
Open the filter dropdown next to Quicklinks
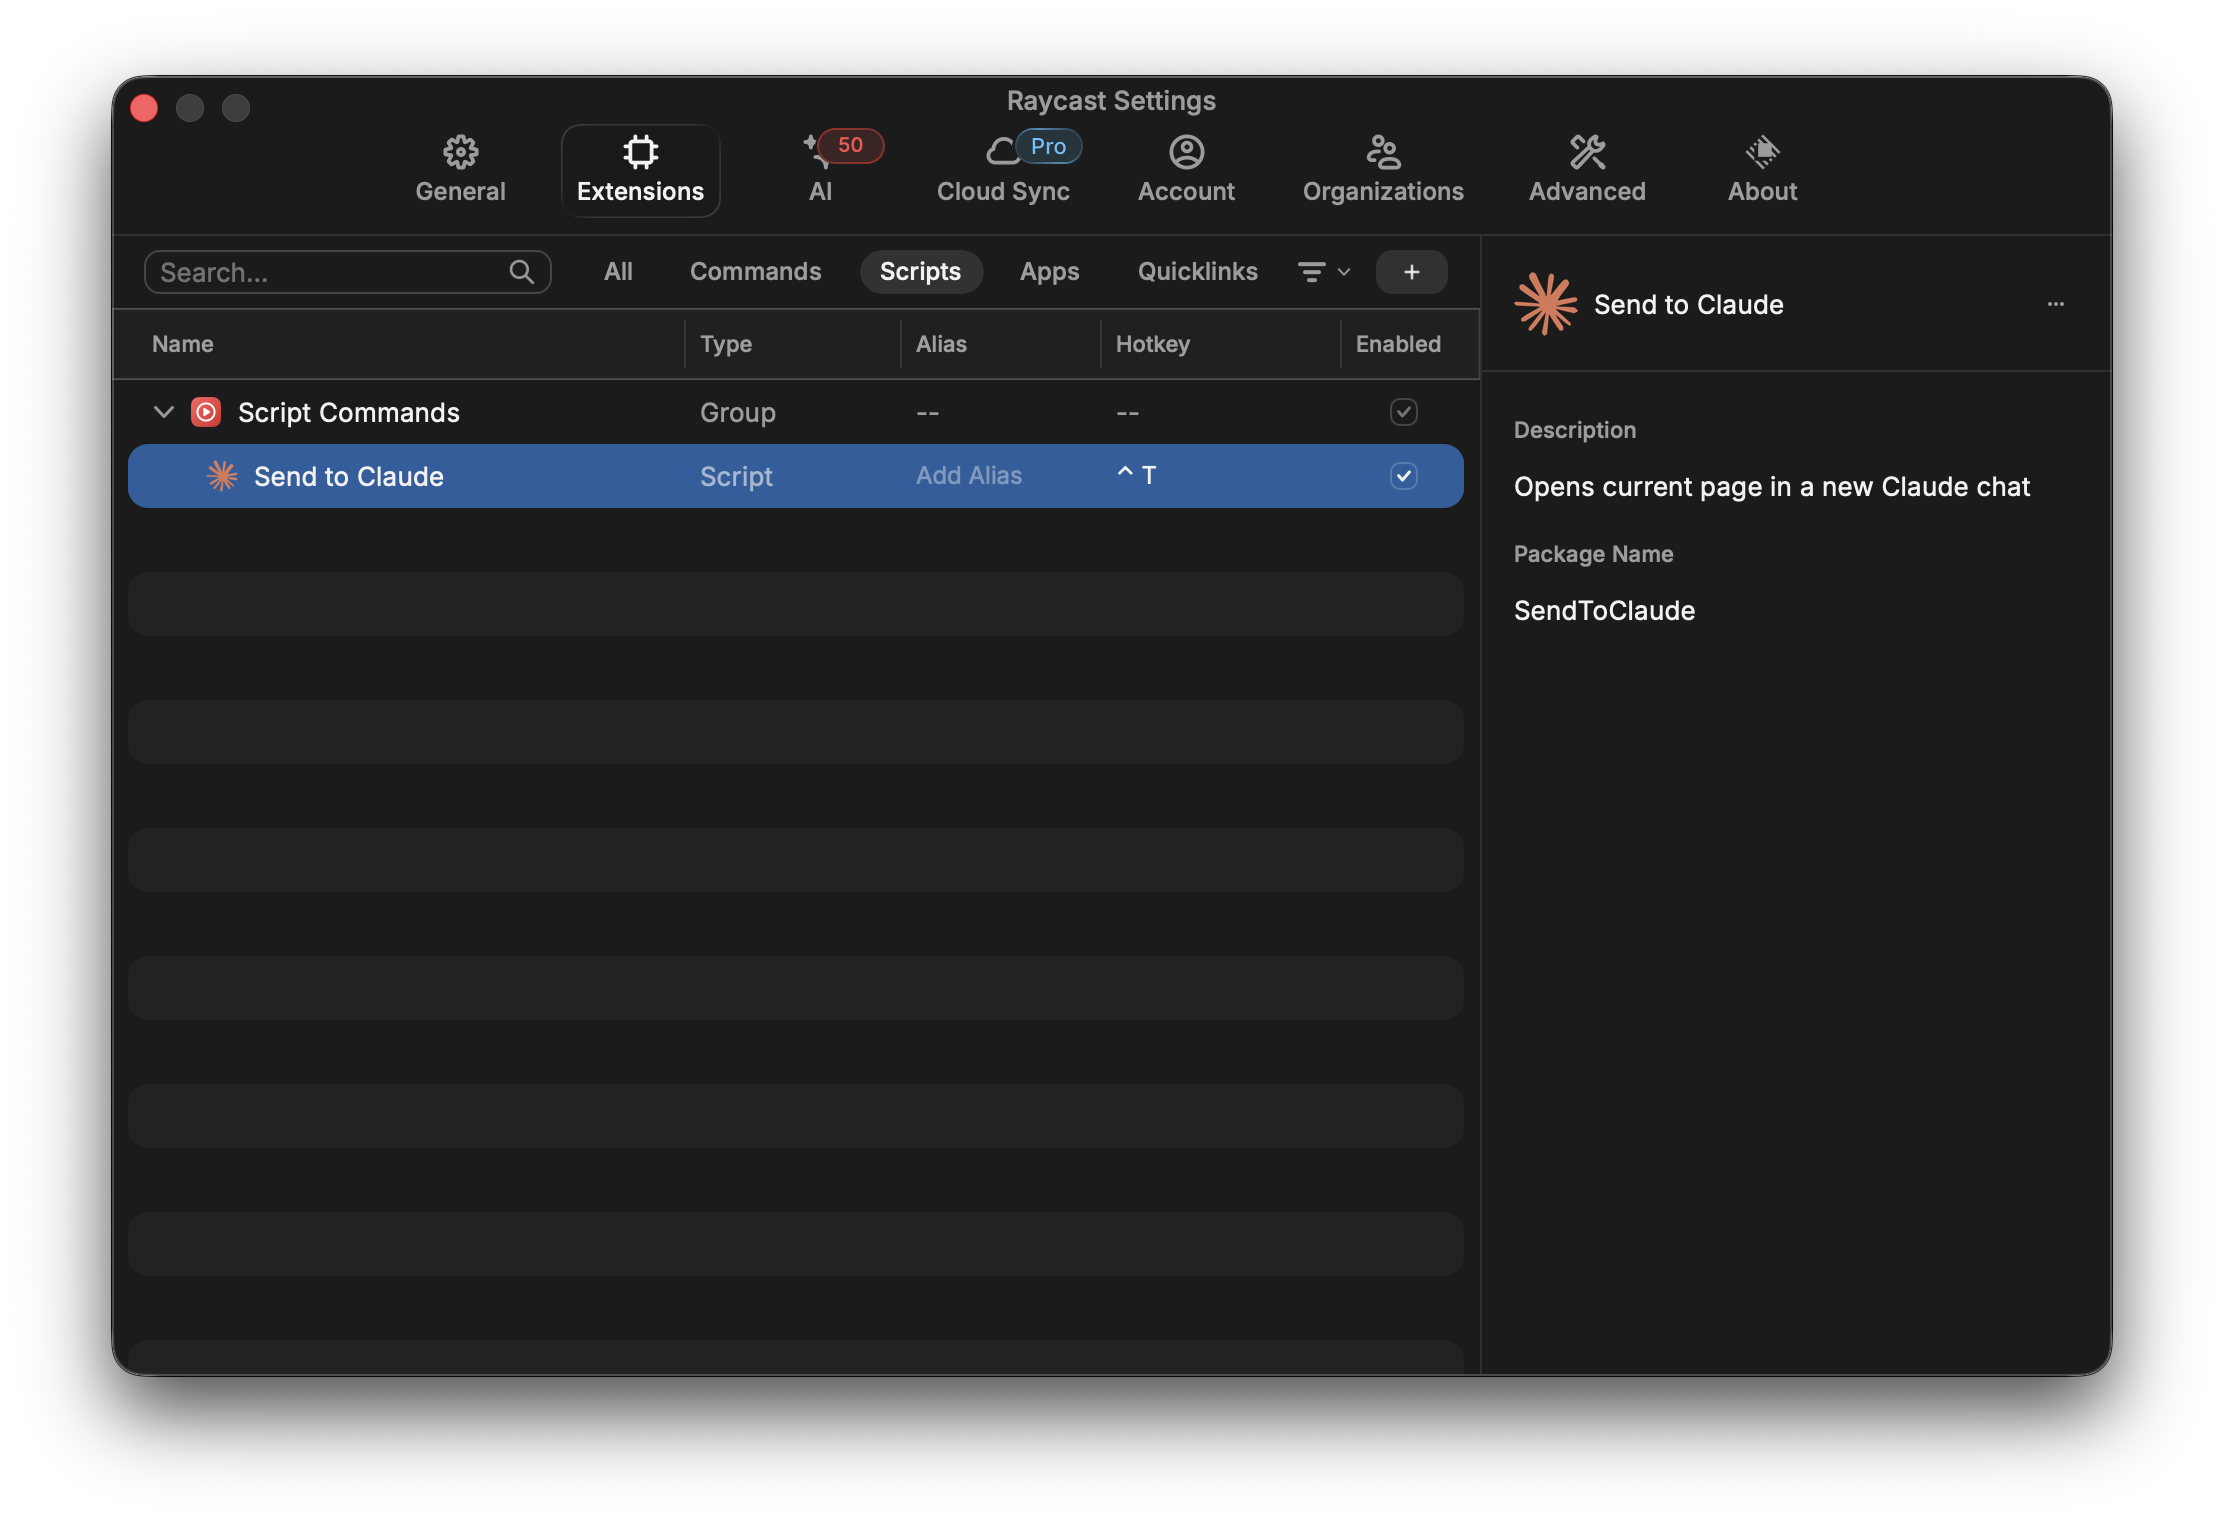click(1322, 271)
